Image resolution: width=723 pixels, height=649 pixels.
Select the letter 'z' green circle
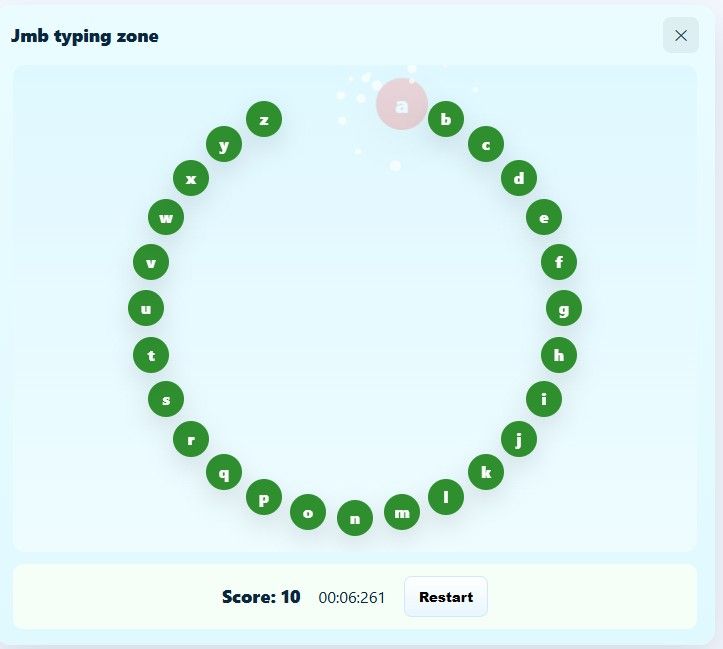click(264, 120)
